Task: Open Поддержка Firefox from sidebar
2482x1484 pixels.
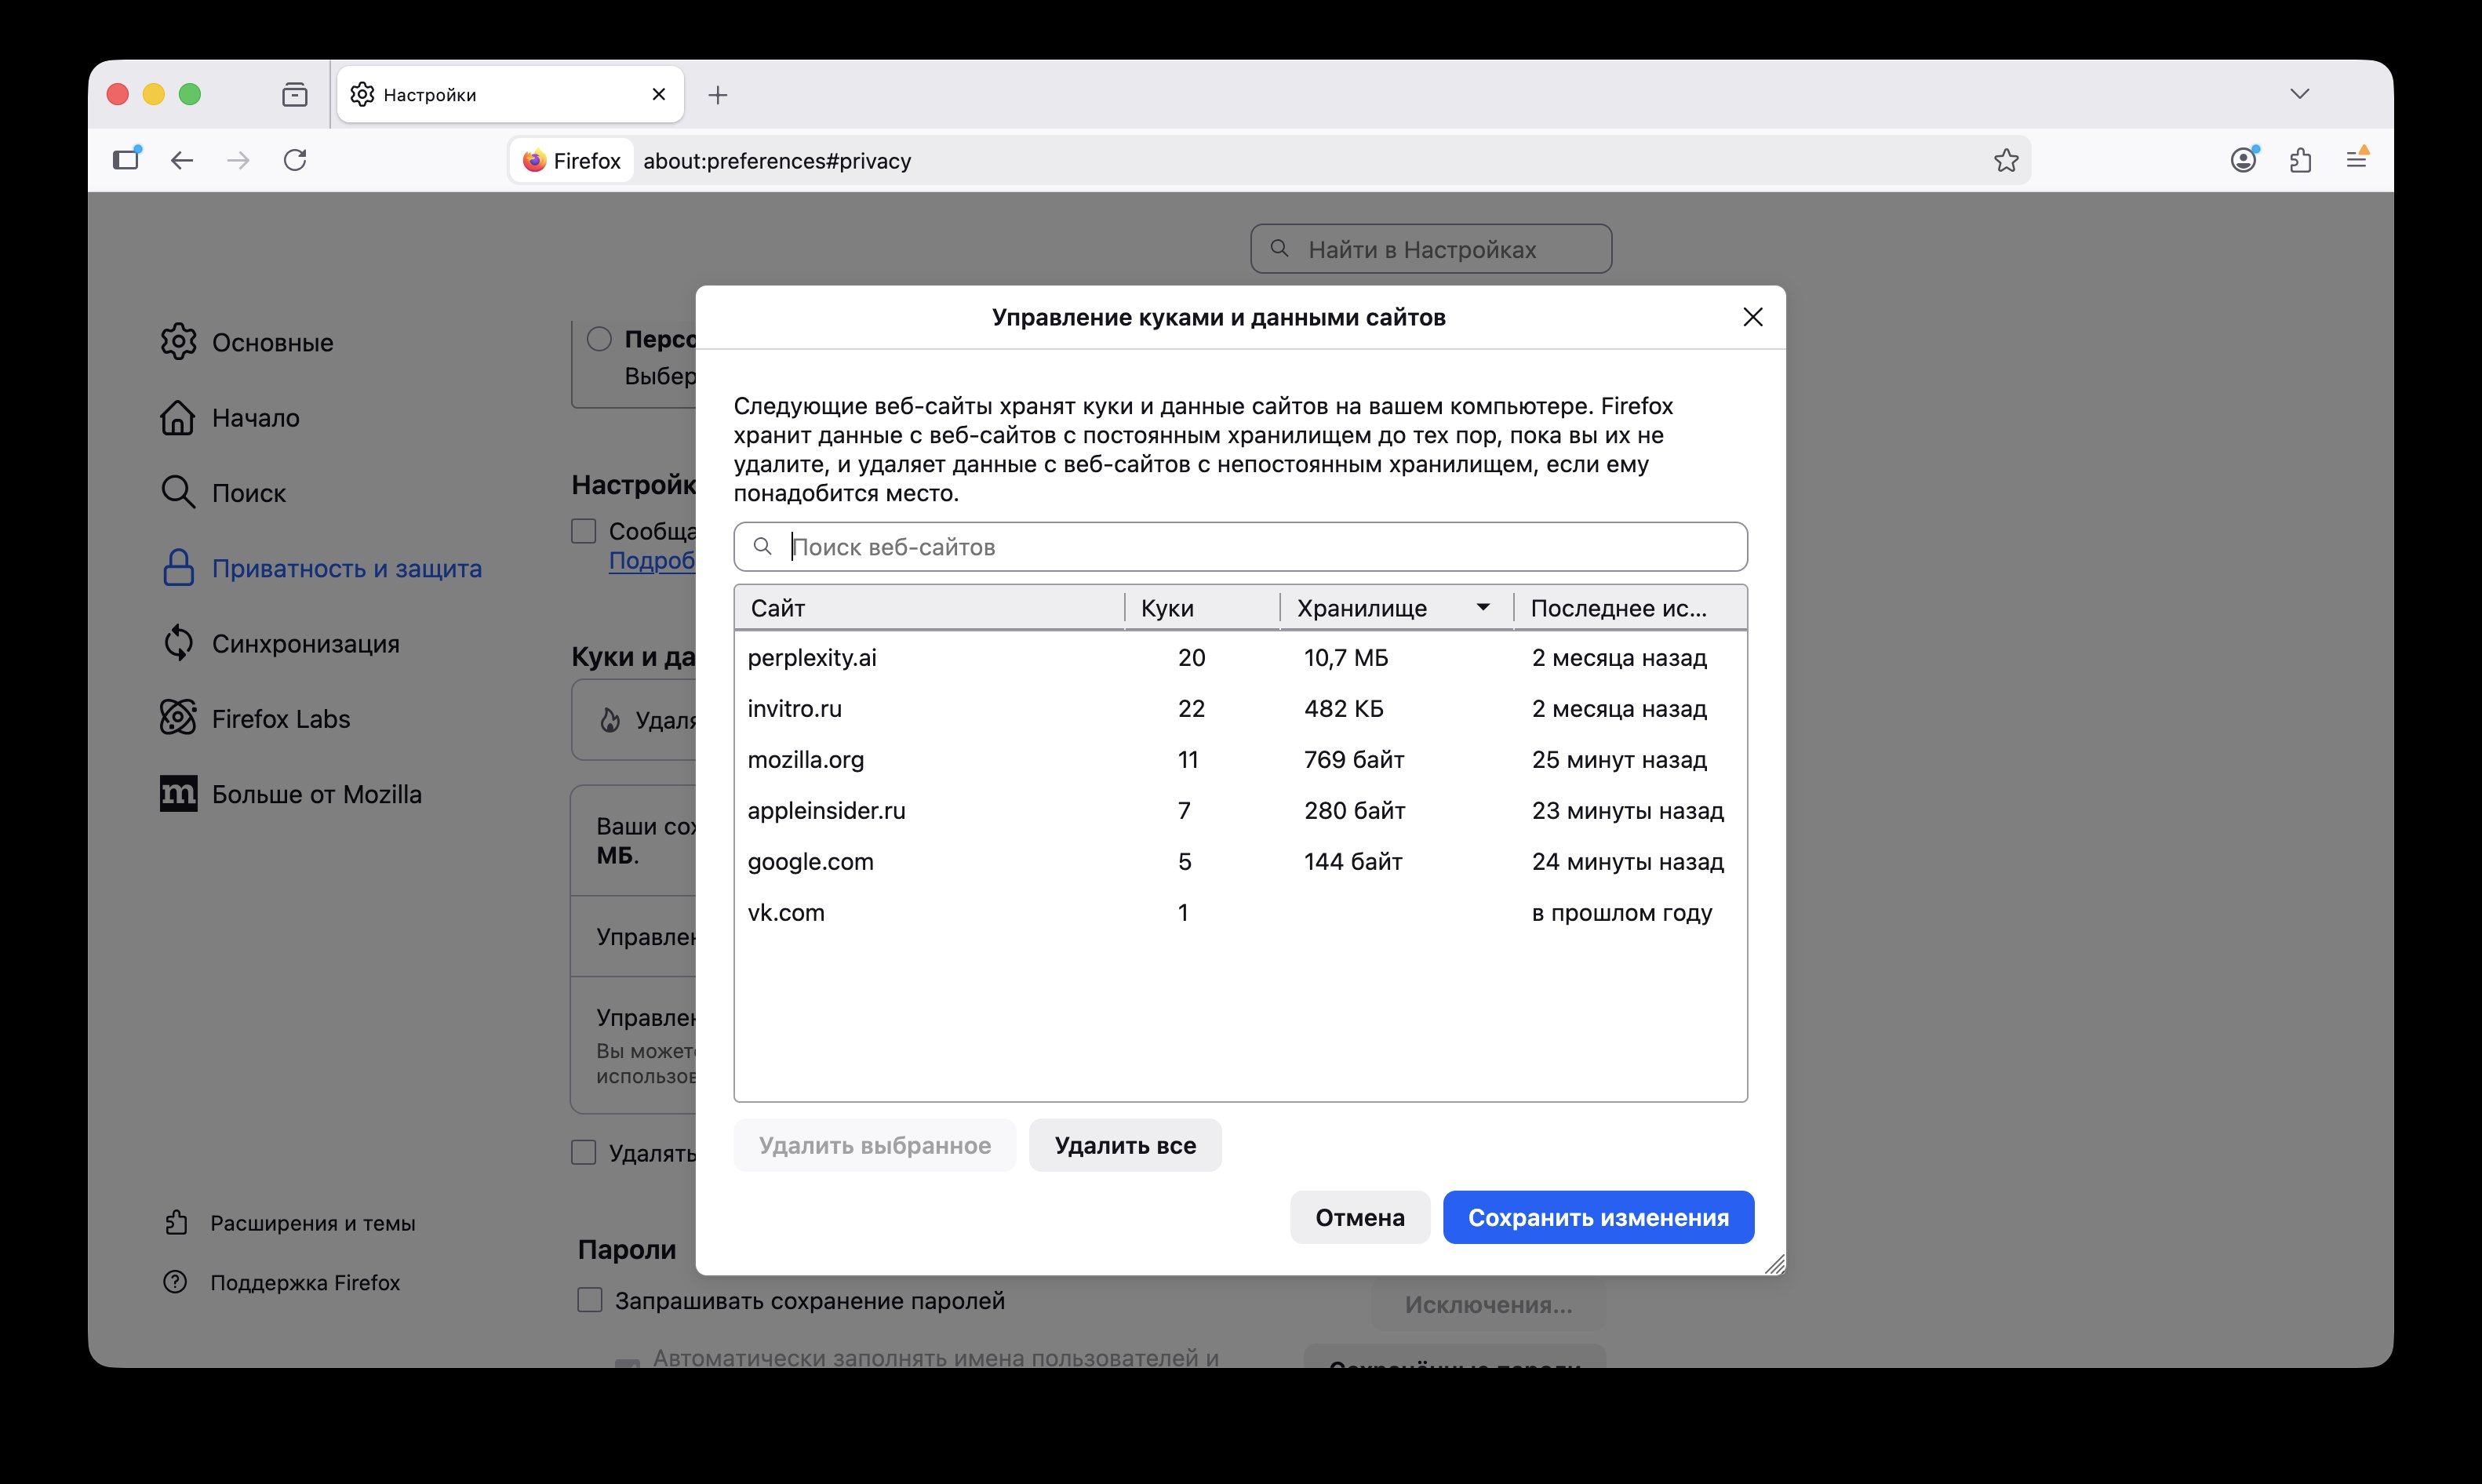Action: pyautogui.click(x=304, y=1283)
